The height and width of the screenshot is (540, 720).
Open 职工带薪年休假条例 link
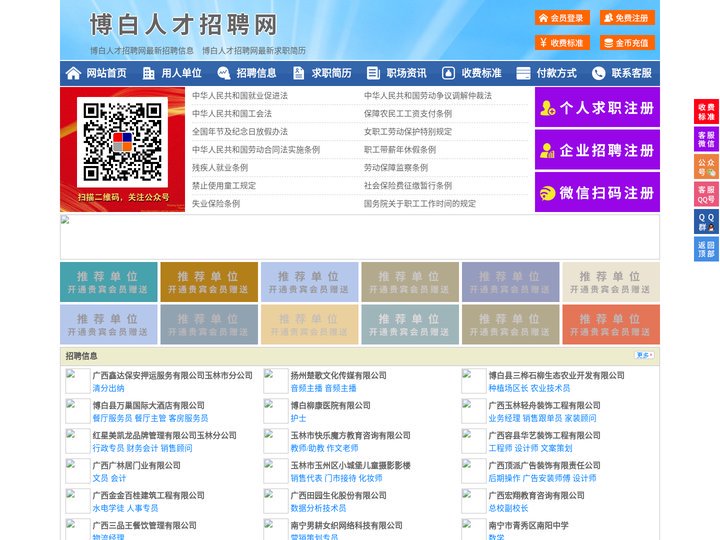400,150
